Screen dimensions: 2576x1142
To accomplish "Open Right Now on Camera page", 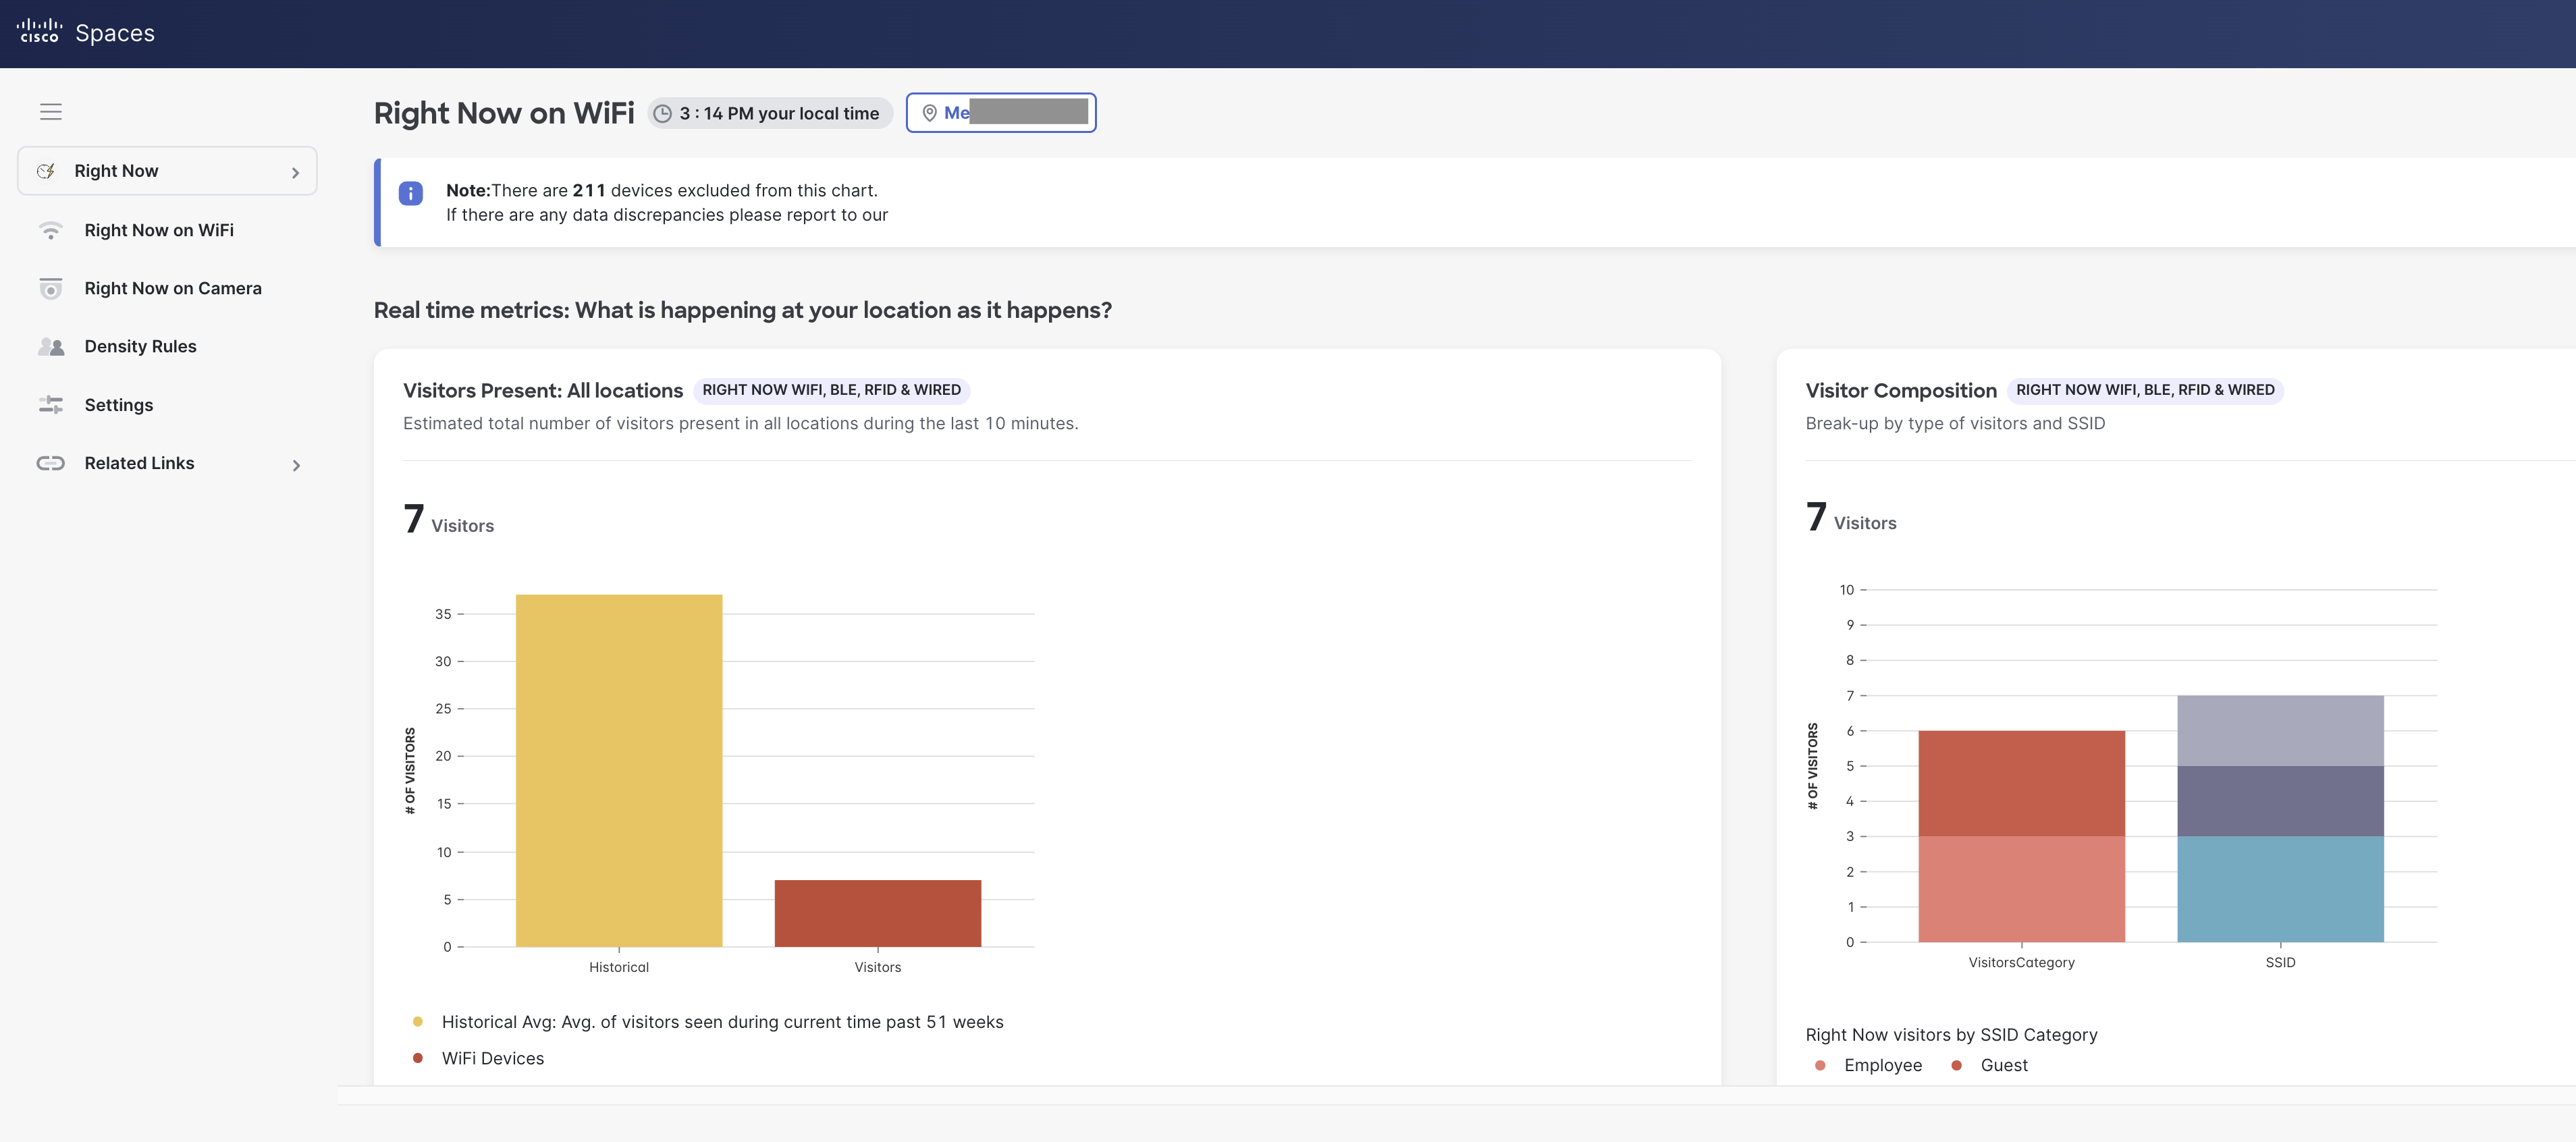I will [173, 289].
